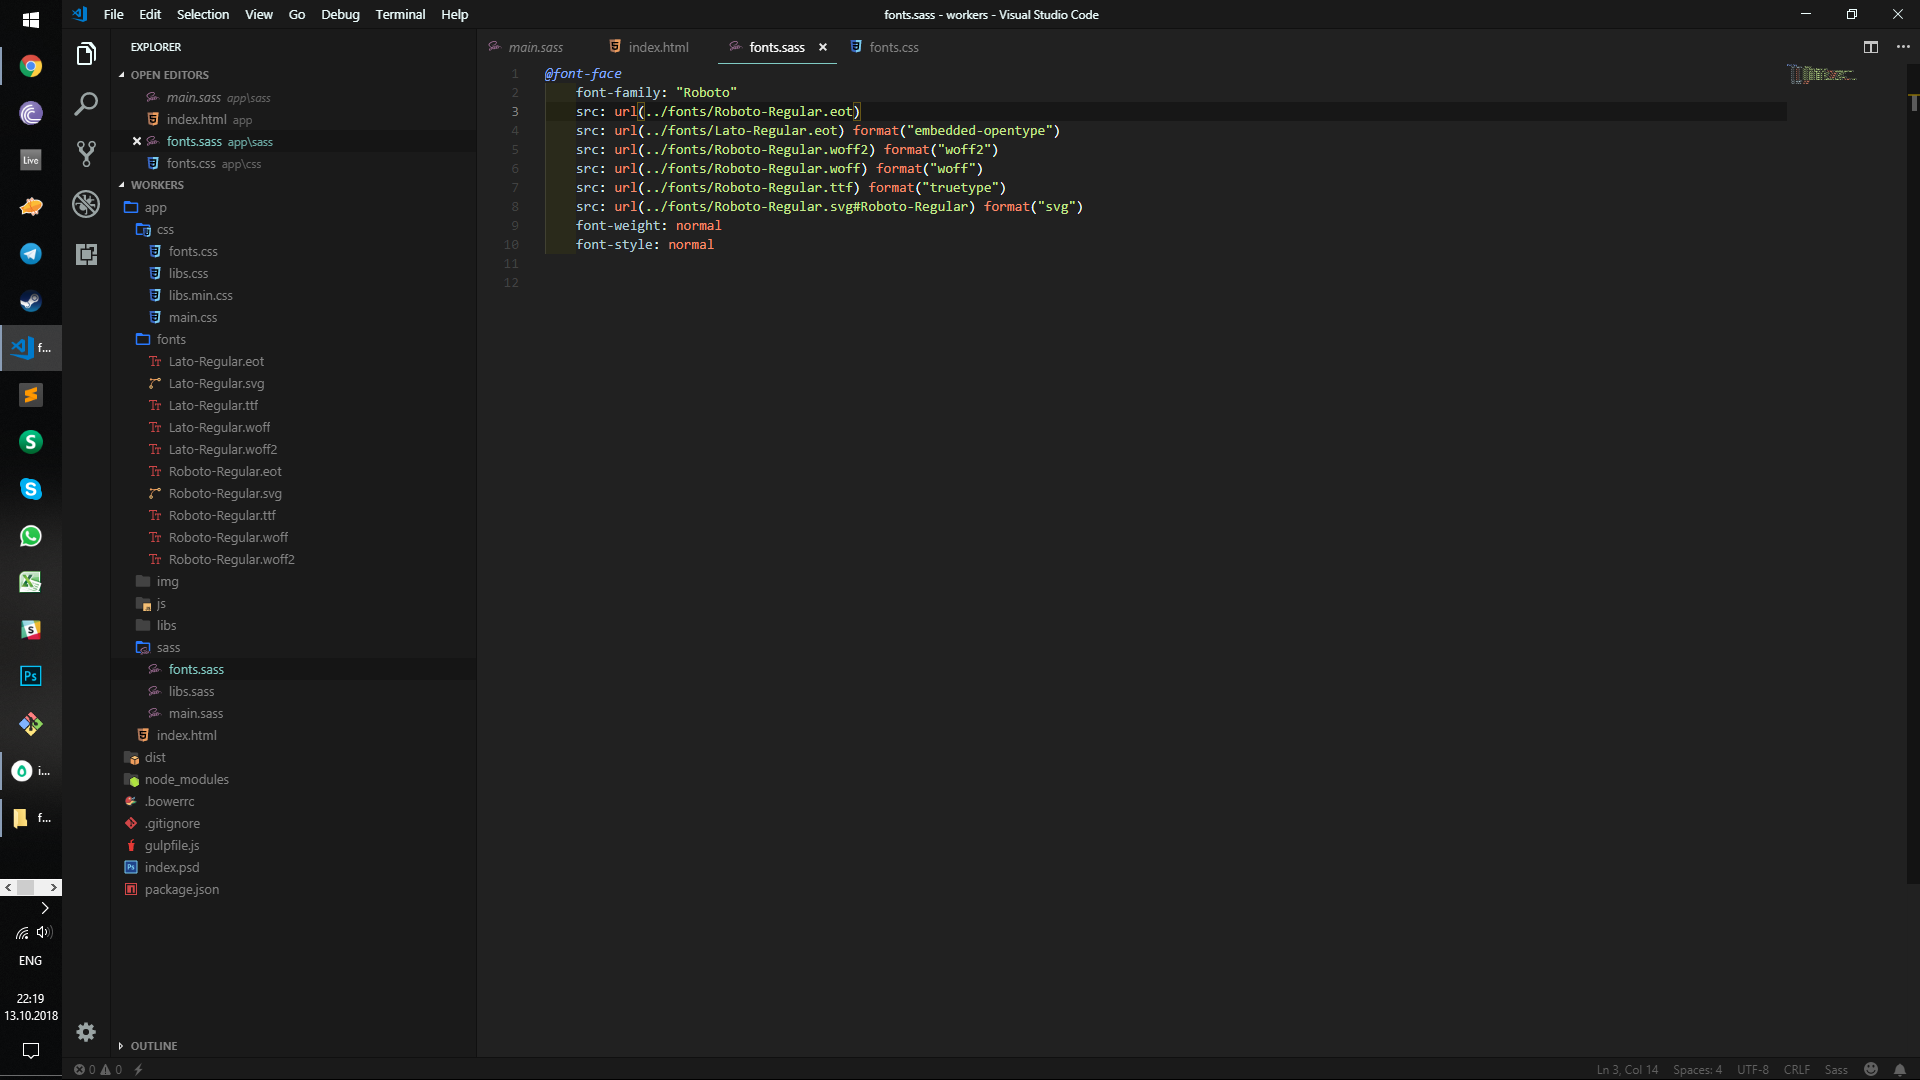1920x1080 pixels.
Task: Open the Search view in activity bar
Action: click(x=86, y=104)
